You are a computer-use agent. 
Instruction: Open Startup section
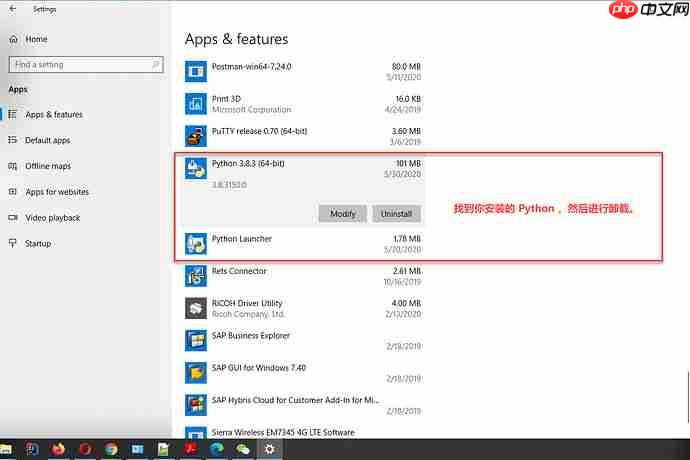[38, 243]
